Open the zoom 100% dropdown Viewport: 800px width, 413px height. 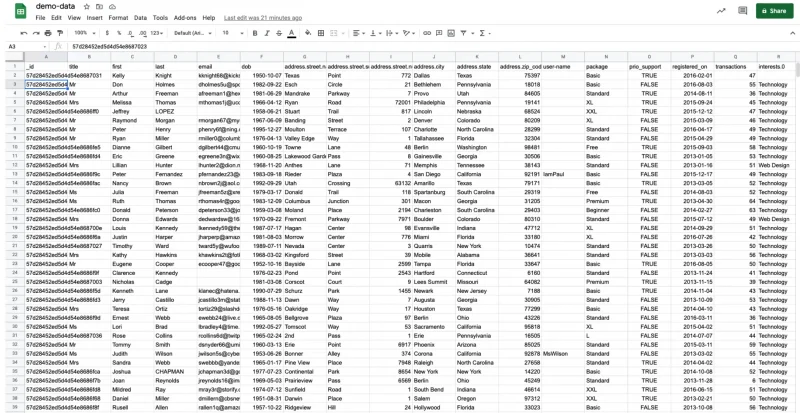[x=85, y=33]
